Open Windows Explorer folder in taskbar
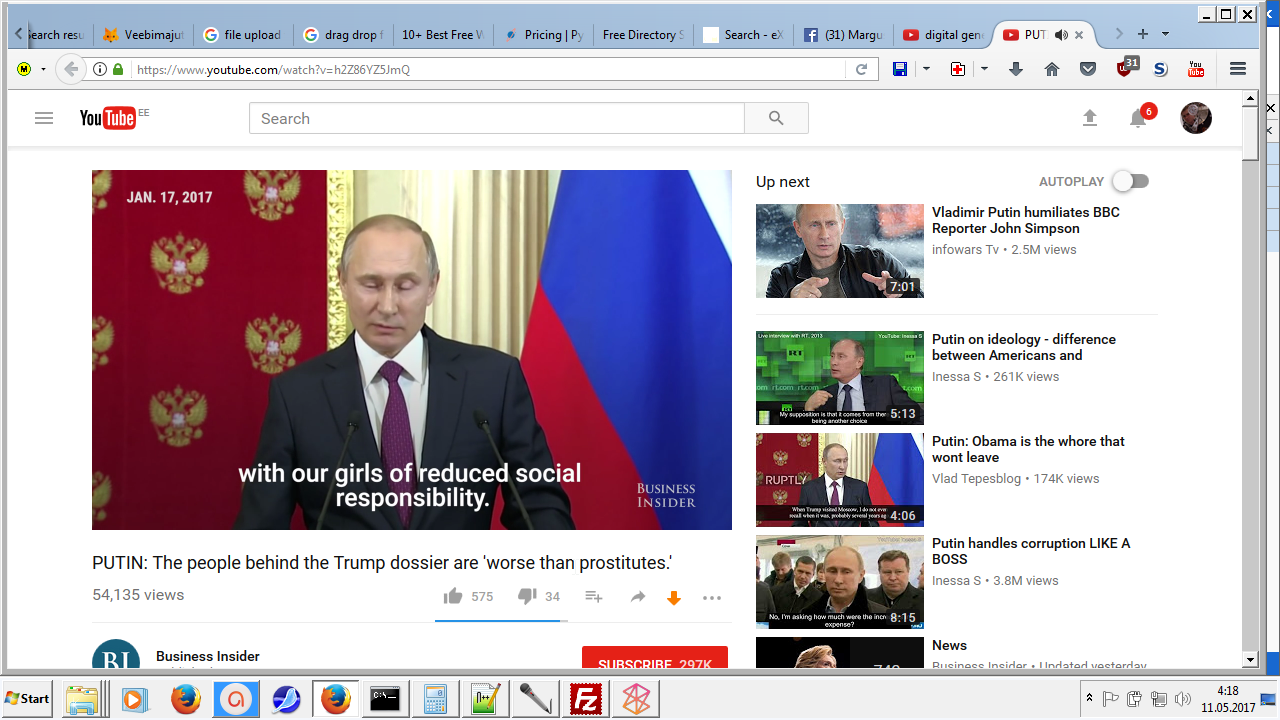Screen dimensions: 1280x720 (x=83, y=699)
